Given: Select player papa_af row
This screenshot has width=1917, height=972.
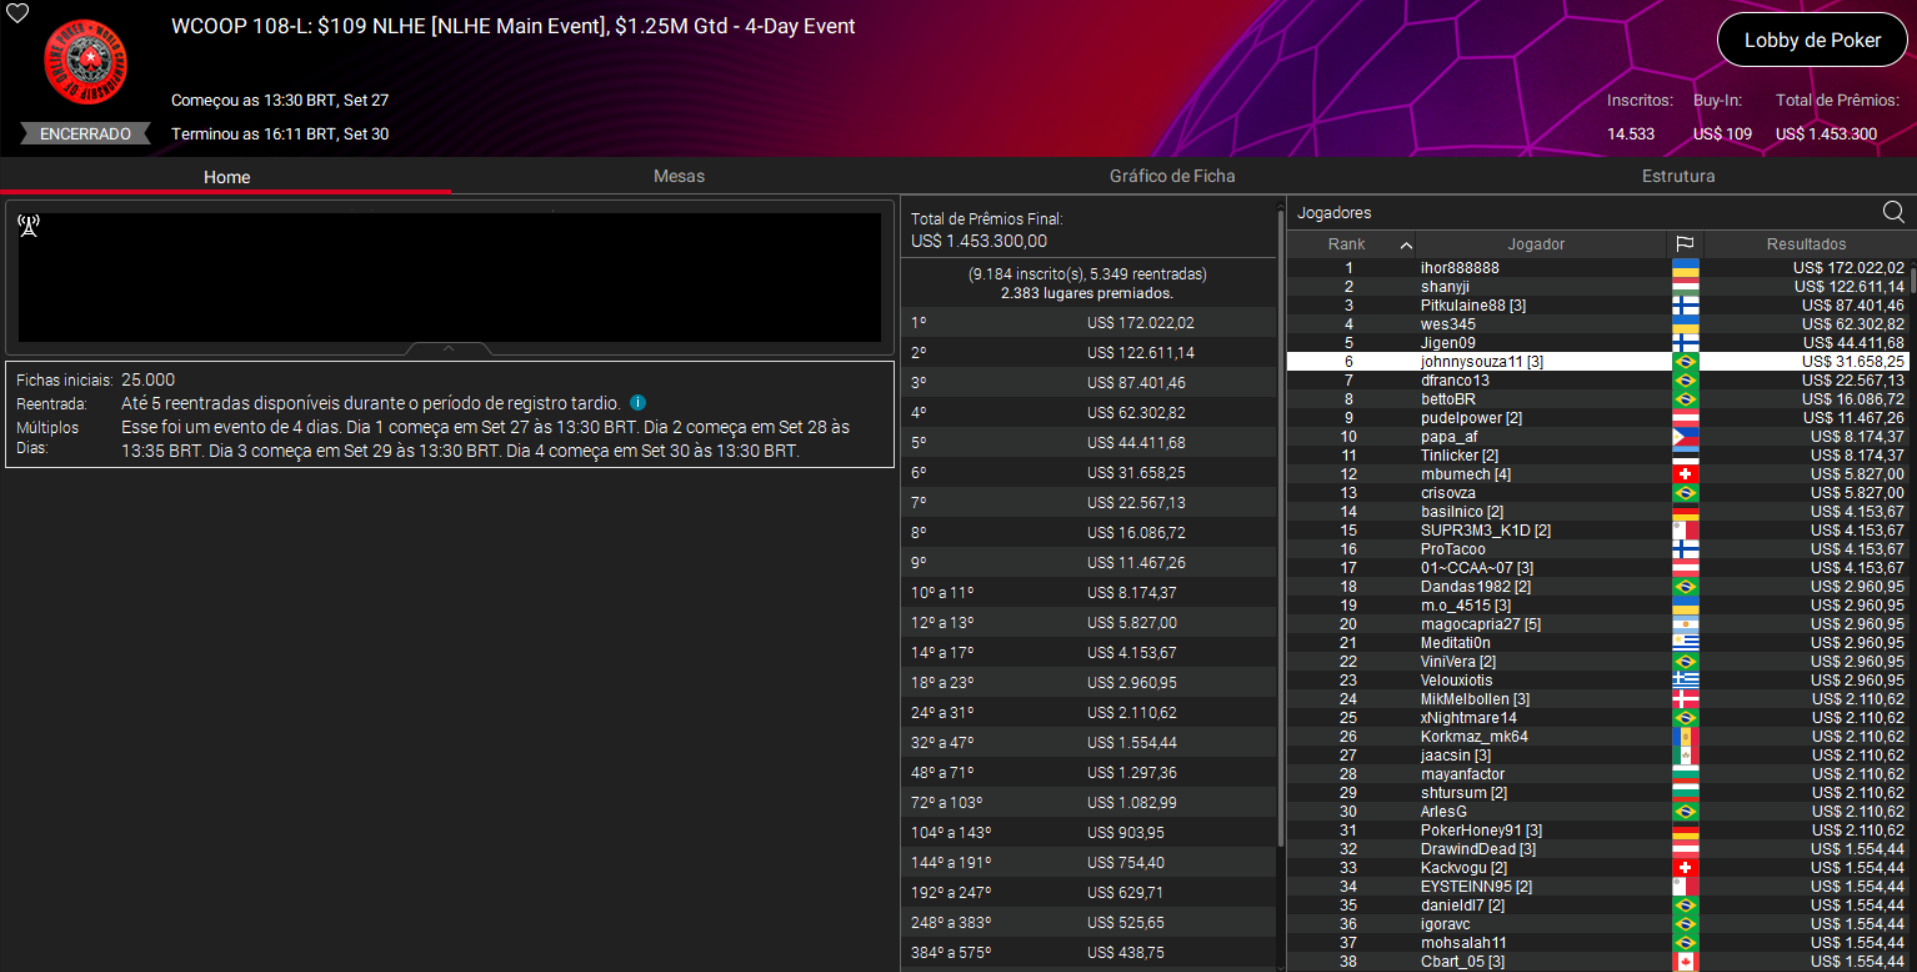Looking at the screenshot, I should click(x=1597, y=437).
